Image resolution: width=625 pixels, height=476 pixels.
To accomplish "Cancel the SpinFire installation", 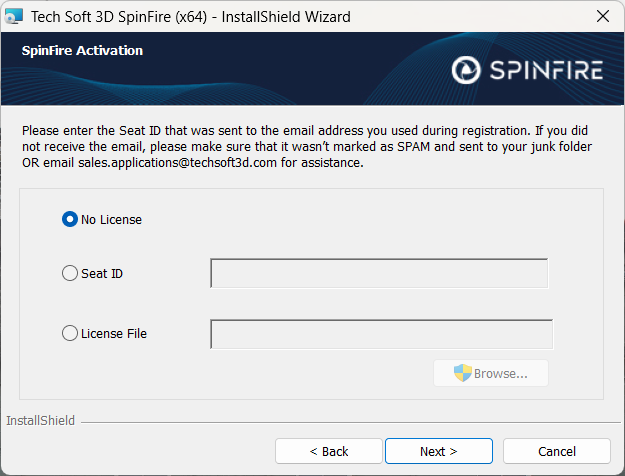I will 556,451.
